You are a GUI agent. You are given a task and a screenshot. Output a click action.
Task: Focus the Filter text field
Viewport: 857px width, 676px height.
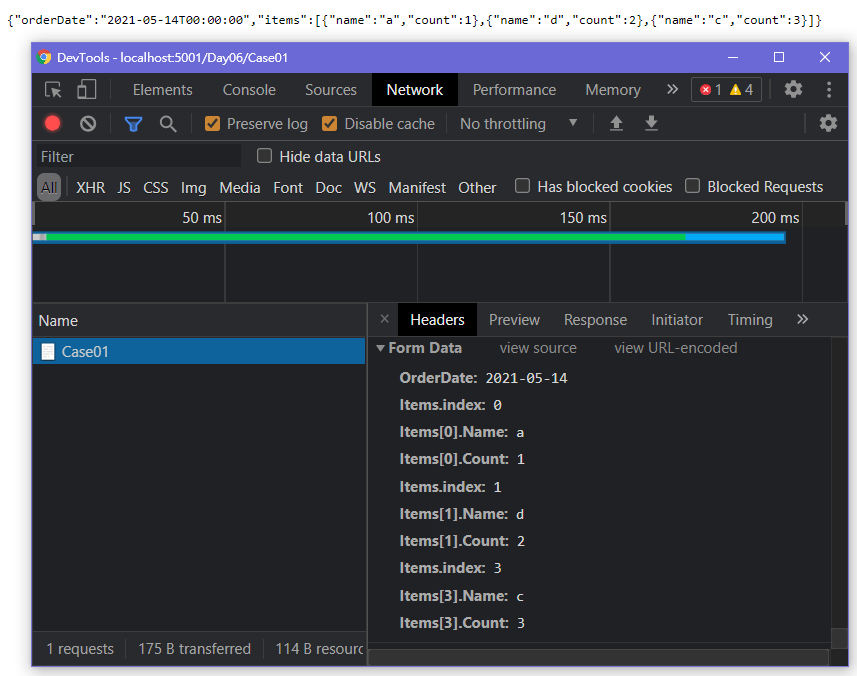point(139,156)
